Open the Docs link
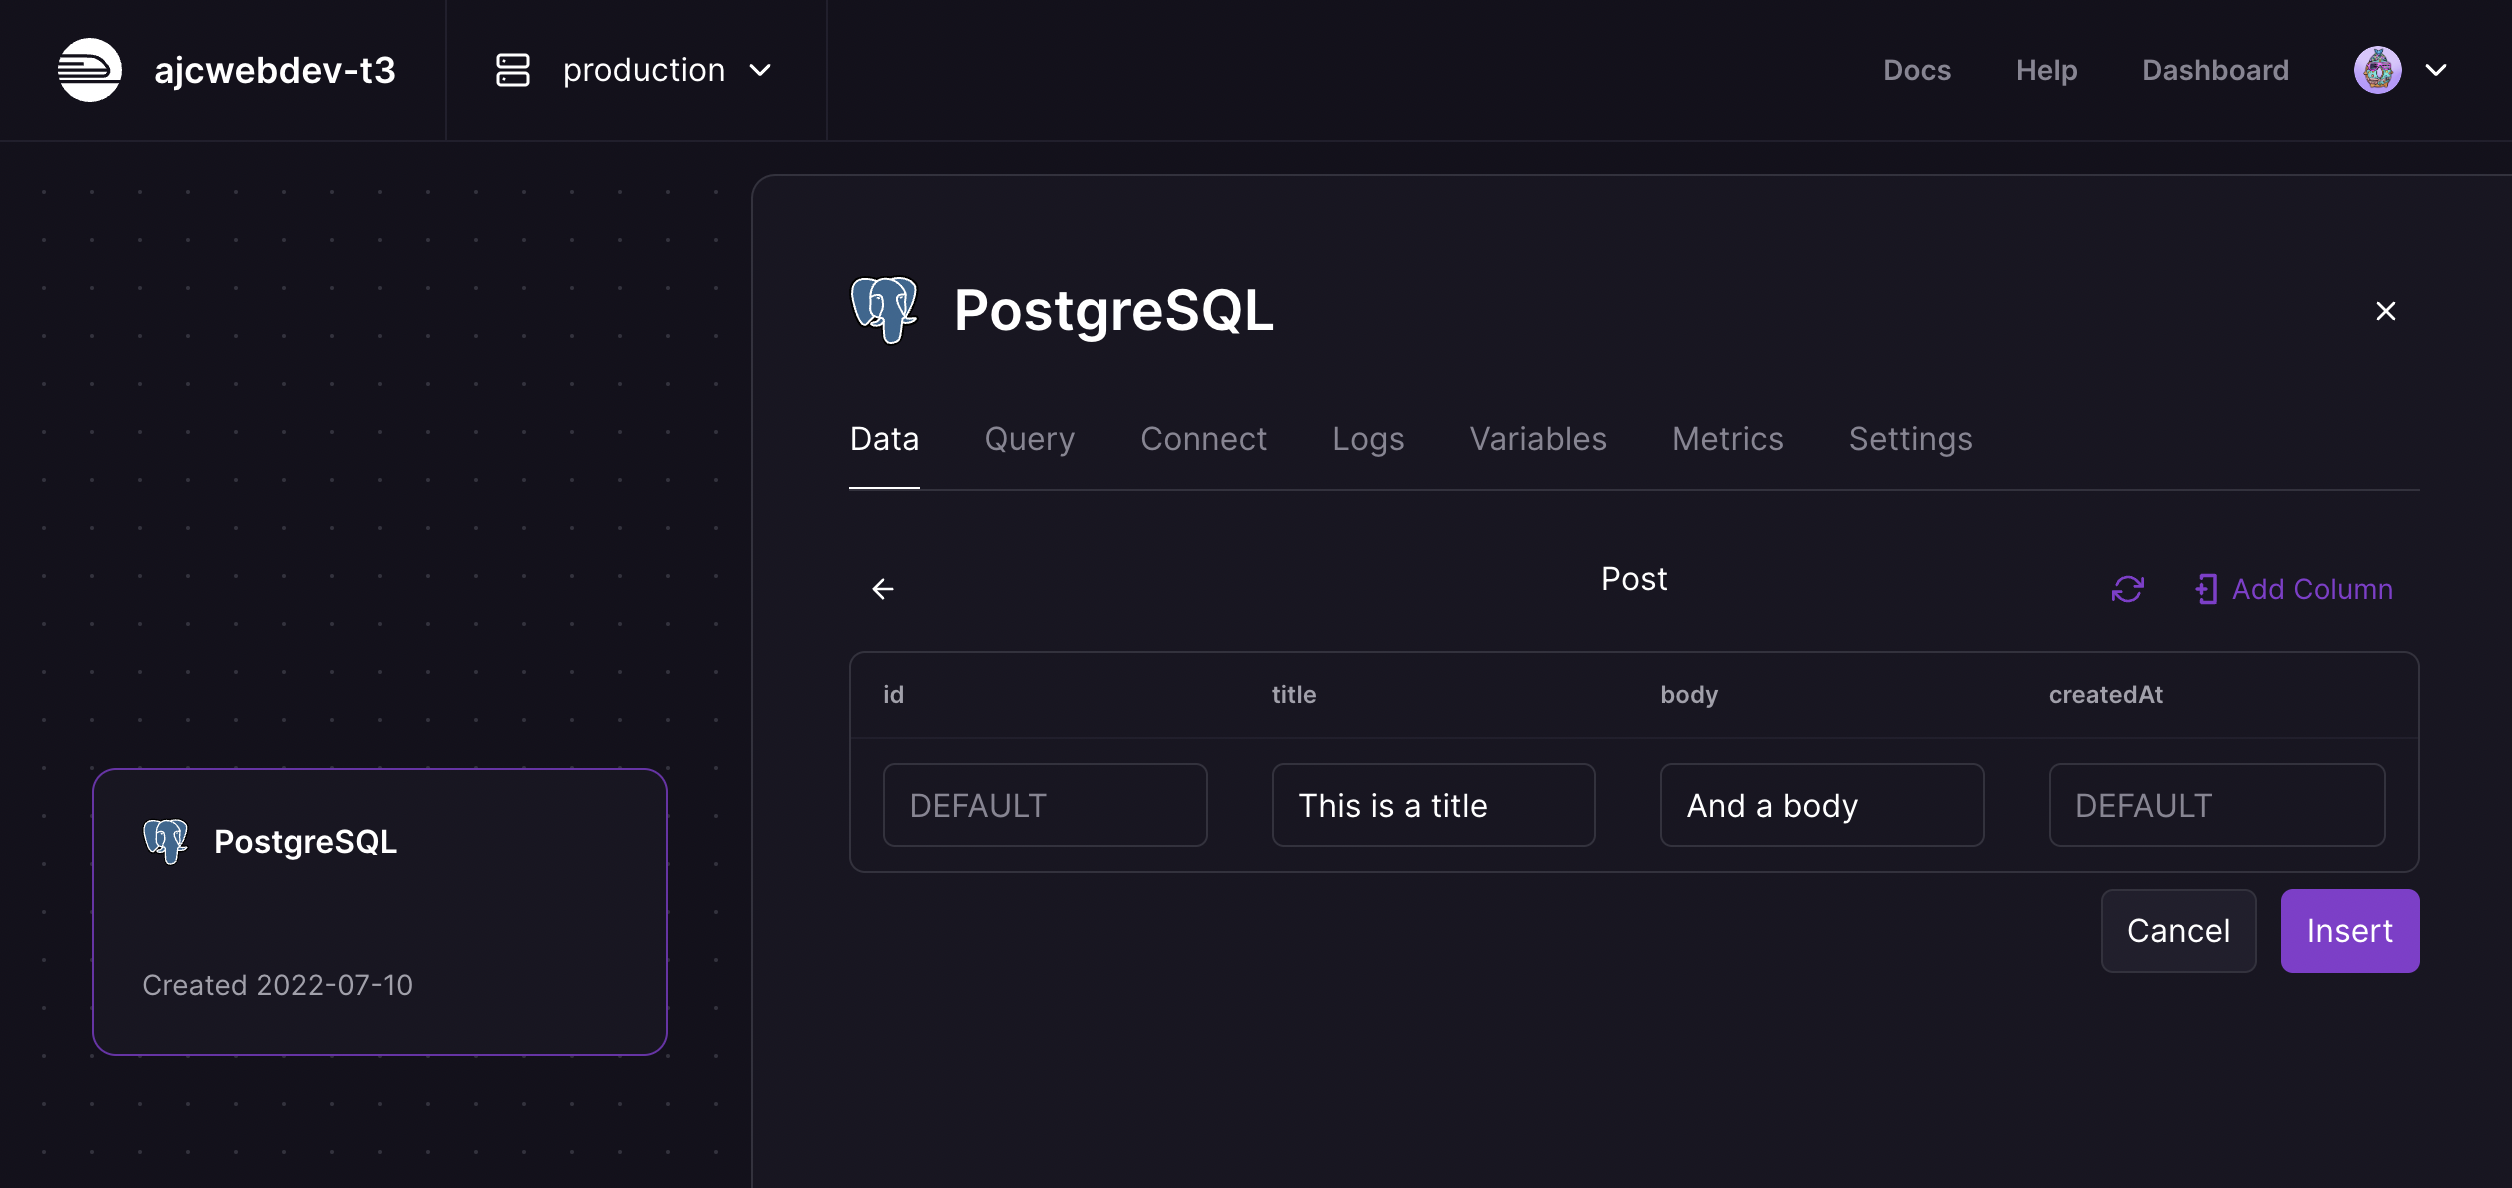2512x1188 pixels. (x=1917, y=70)
